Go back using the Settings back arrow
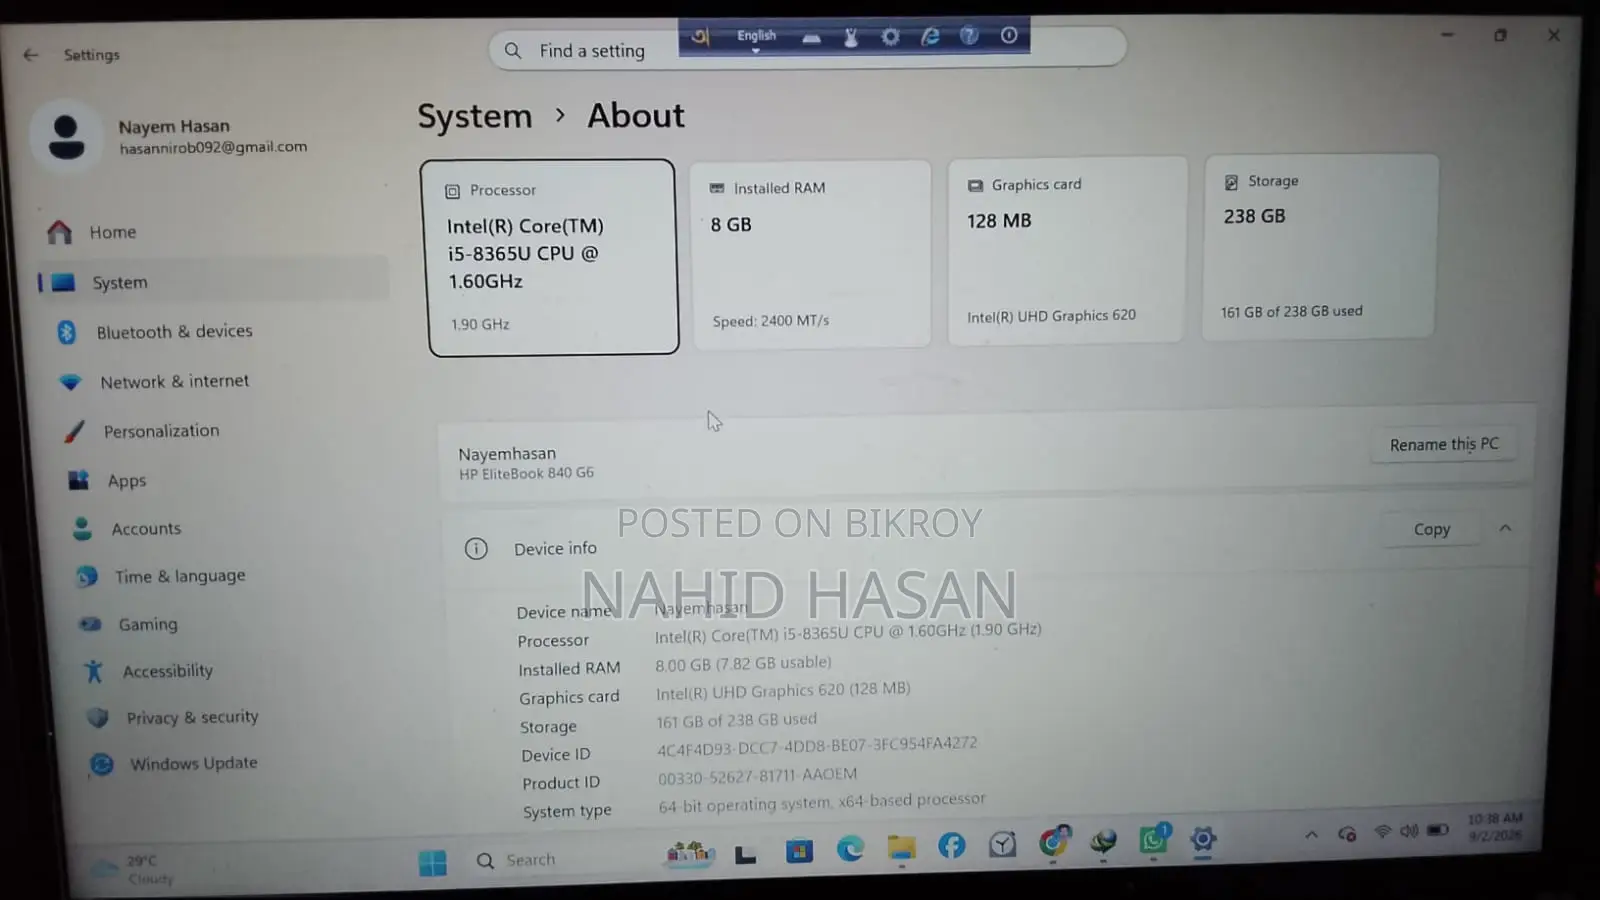Viewport: 1600px width, 900px height. point(31,55)
